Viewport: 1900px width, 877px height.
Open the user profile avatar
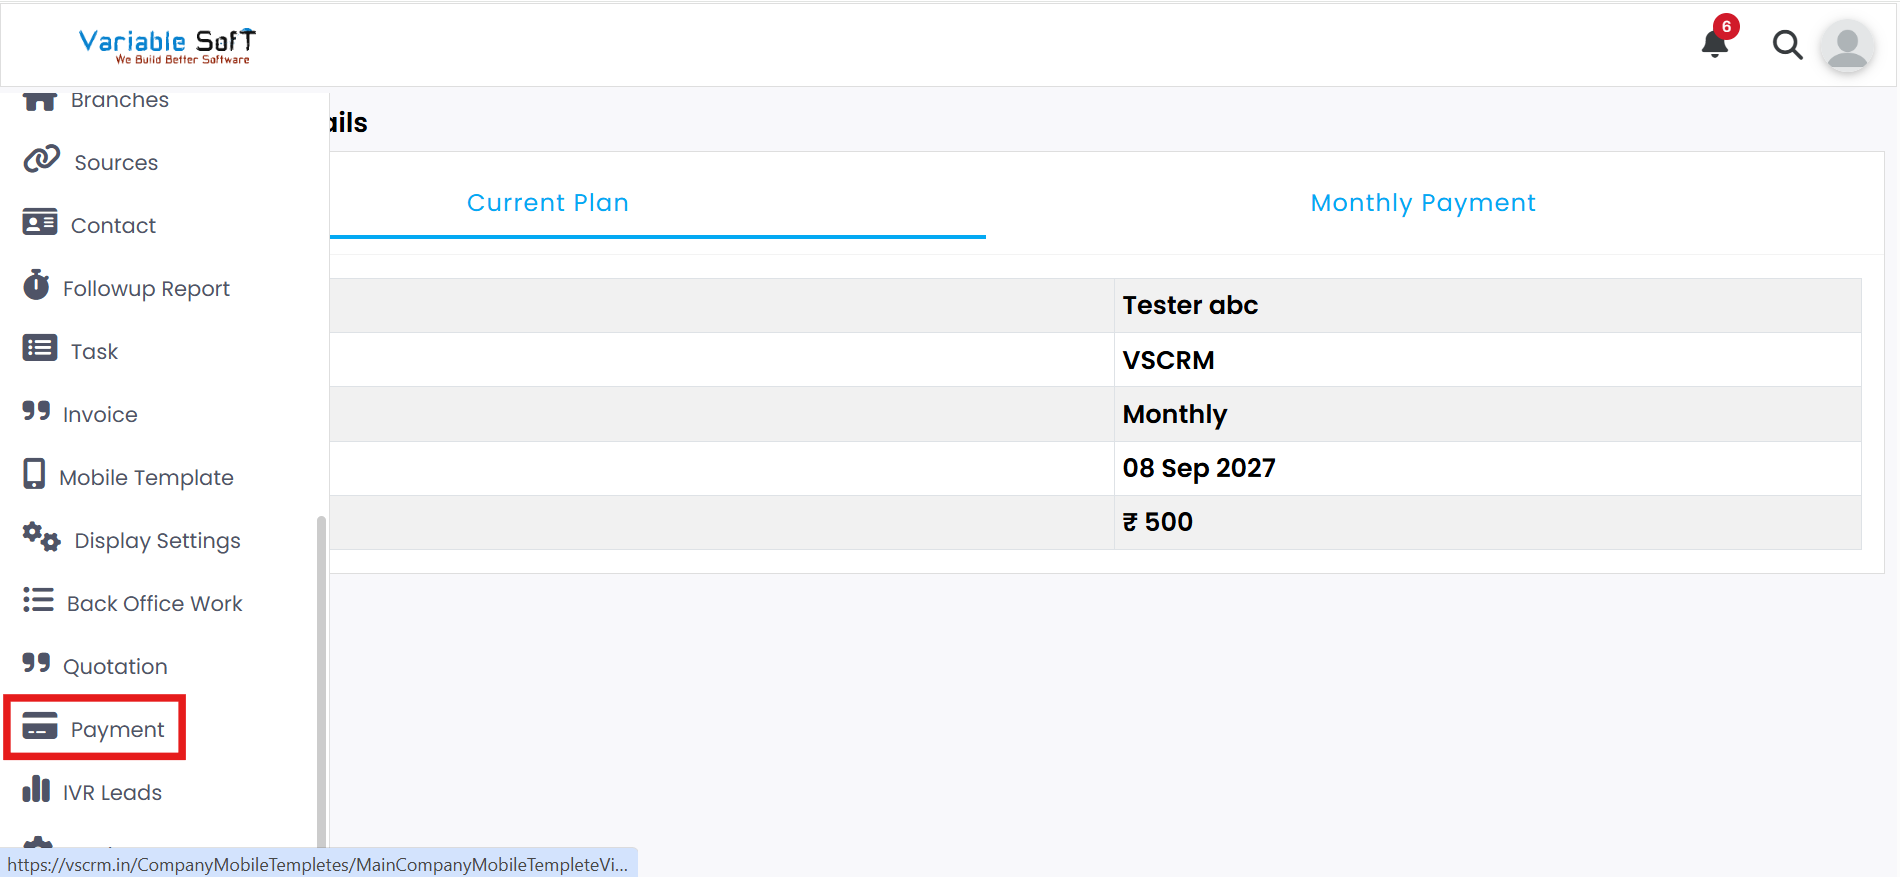1847,46
